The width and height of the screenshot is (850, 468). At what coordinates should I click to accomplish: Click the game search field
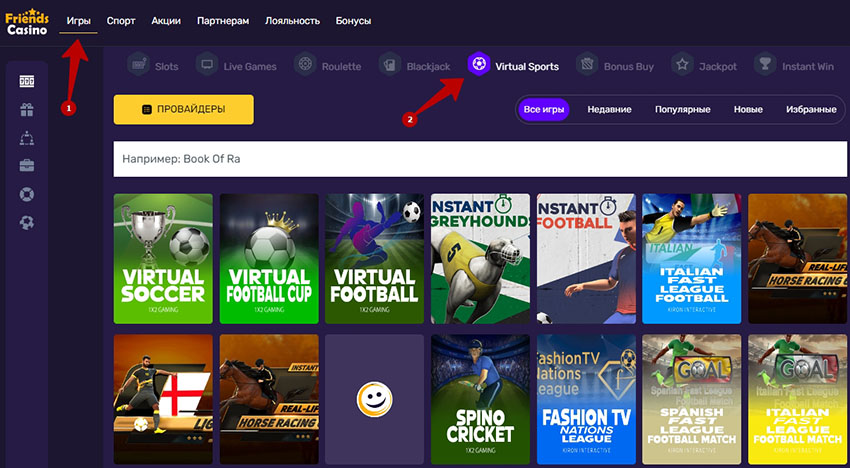[x=480, y=159]
